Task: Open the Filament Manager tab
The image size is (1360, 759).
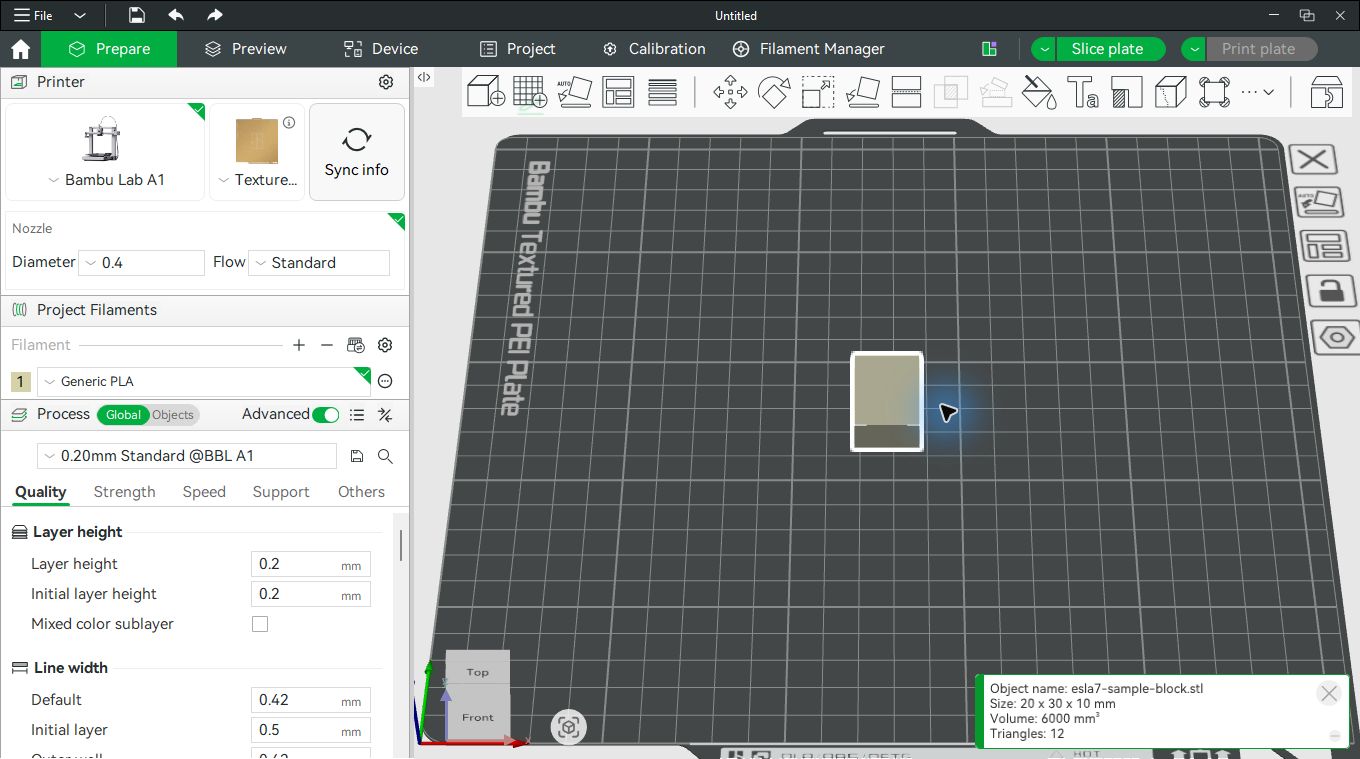Action: pos(809,49)
